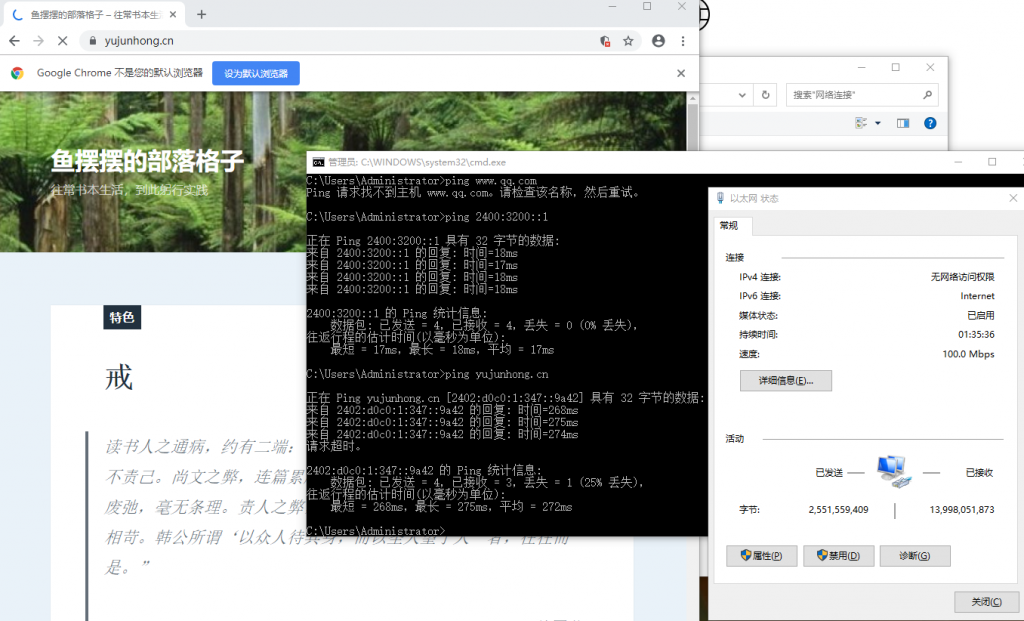Image resolution: width=1024 pixels, height=621 pixels.
Task: Click the 详细信息(E)... button
Action: click(x=785, y=381)
